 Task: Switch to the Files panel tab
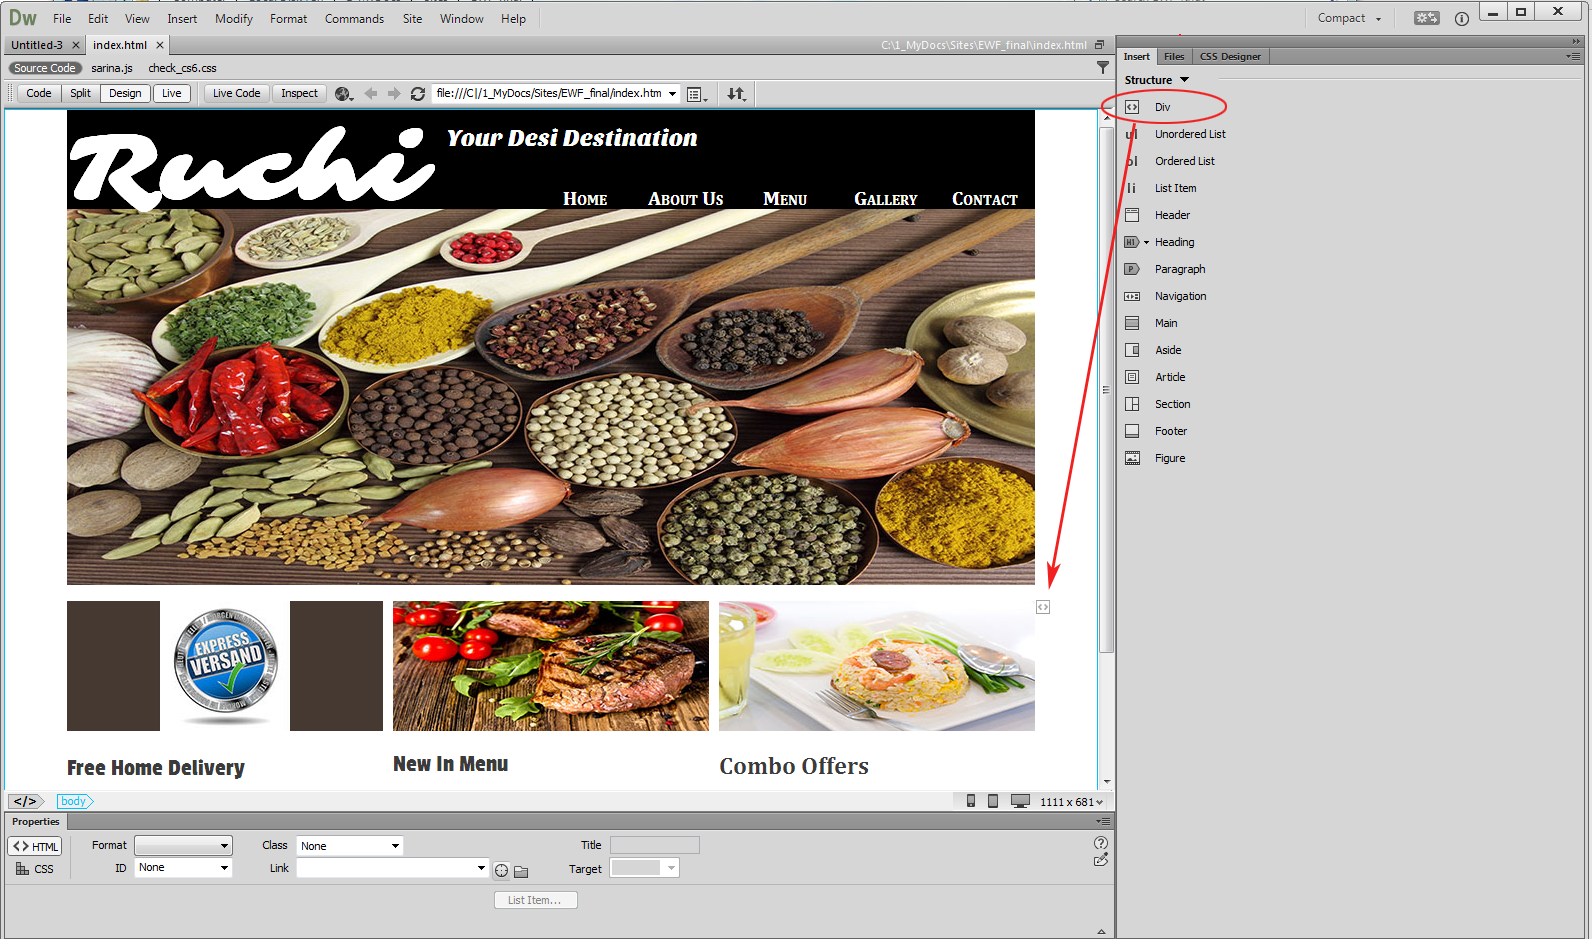(1174, 56)
